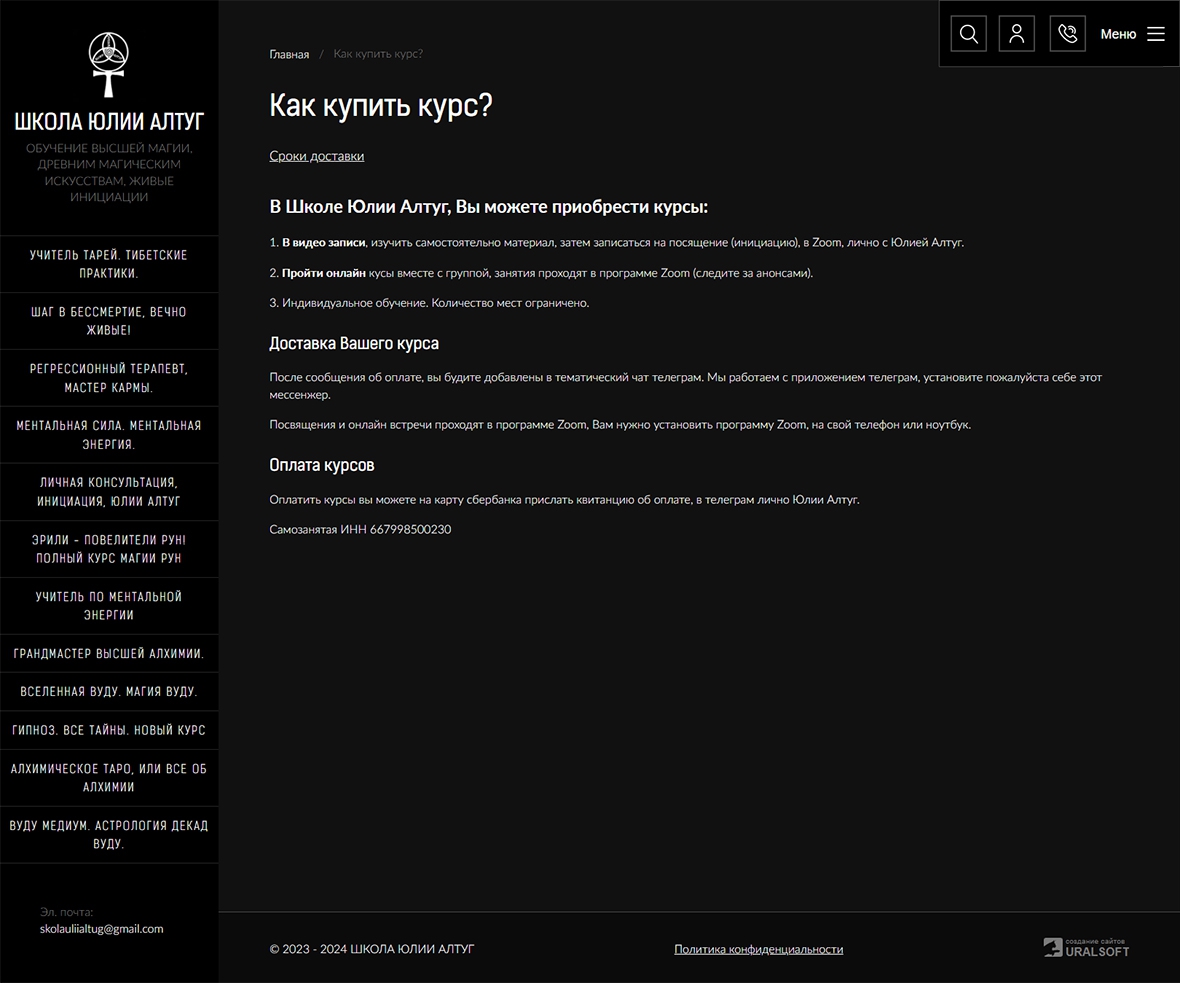This screenshot has width=1180, height=983.
Task: Open Эрили – повелители рун course
Action: (109, 549)
